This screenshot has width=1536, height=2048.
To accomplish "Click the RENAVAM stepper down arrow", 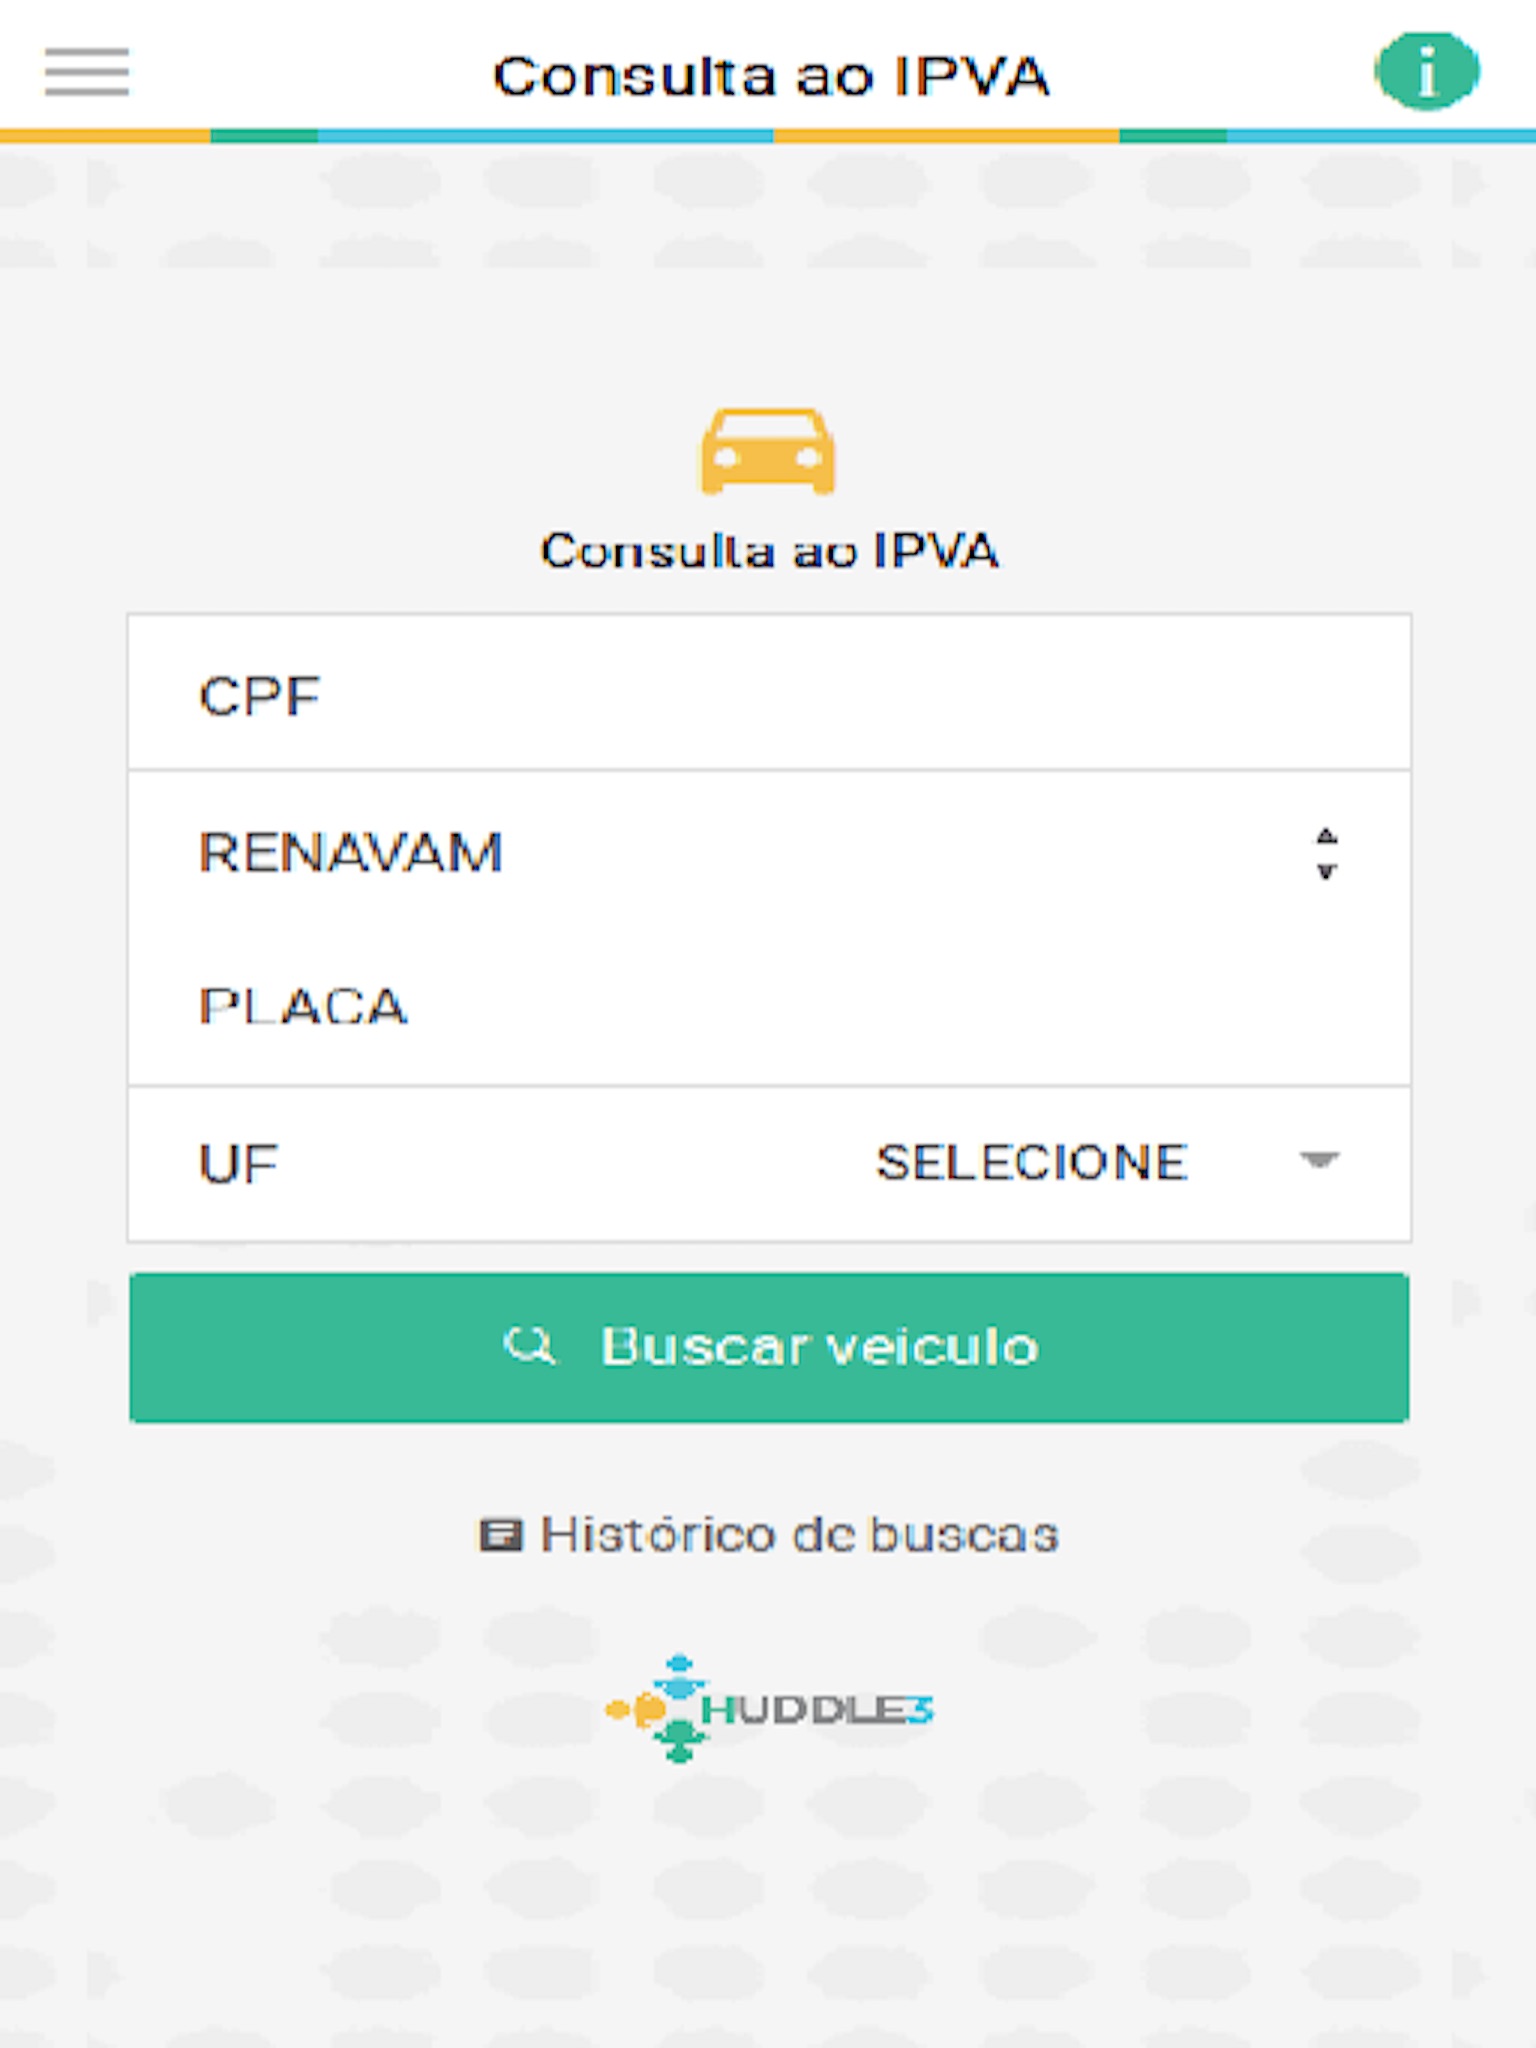I will (x=1326, y=871).
